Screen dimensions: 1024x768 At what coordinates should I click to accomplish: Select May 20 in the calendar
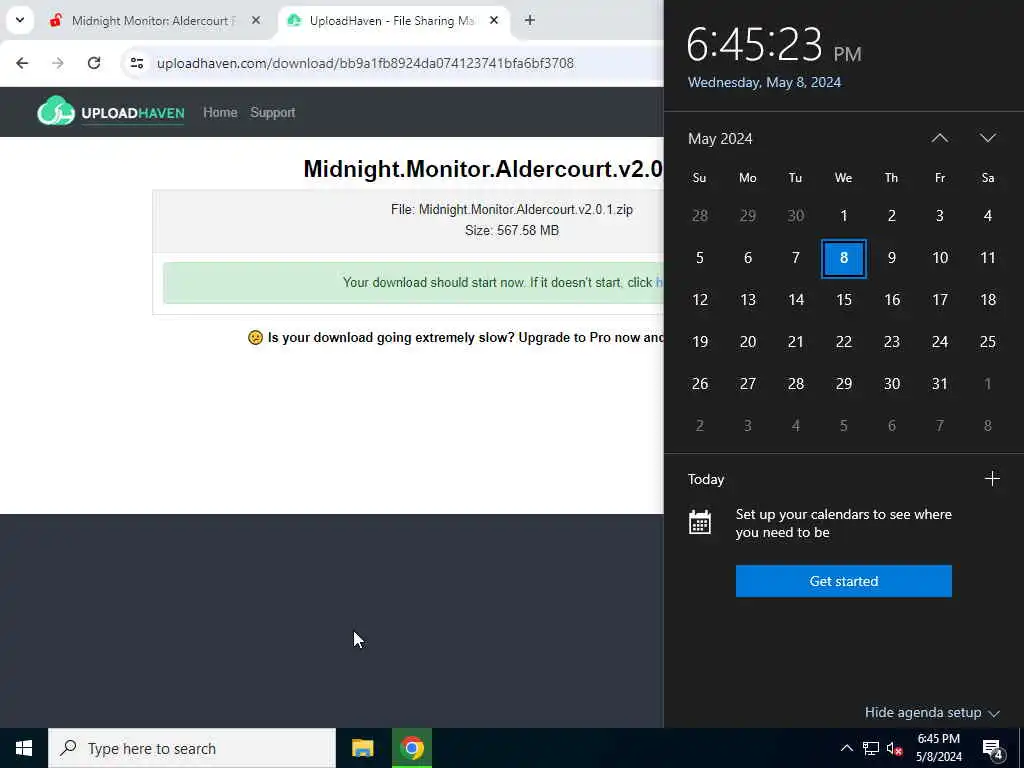point(748,342)
